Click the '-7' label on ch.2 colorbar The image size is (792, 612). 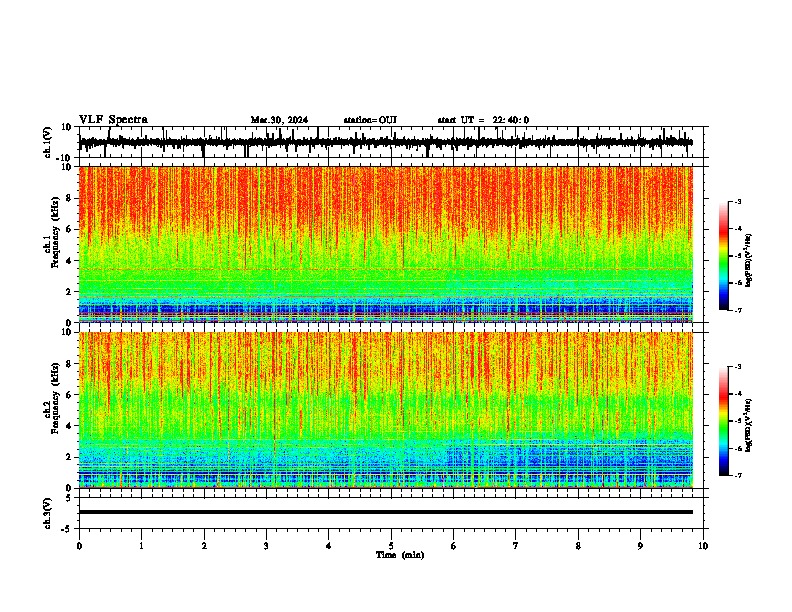[x=737, y=475]
